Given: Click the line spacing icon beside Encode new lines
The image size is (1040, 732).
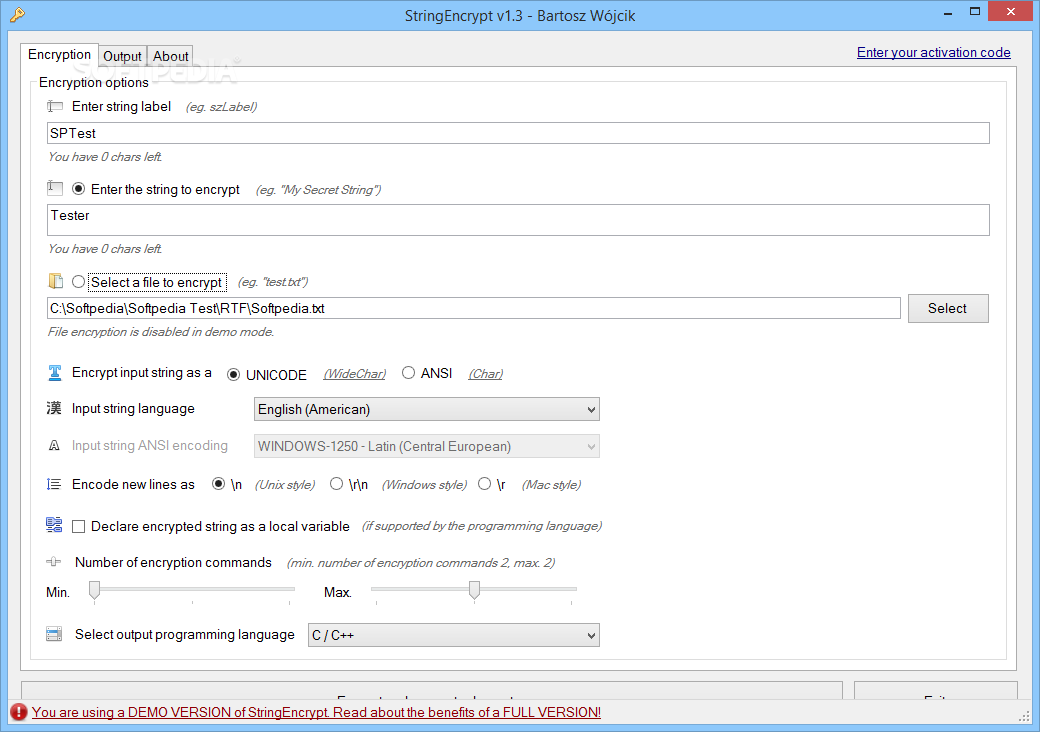Looking at the screenshot, I should pos(54,484).
